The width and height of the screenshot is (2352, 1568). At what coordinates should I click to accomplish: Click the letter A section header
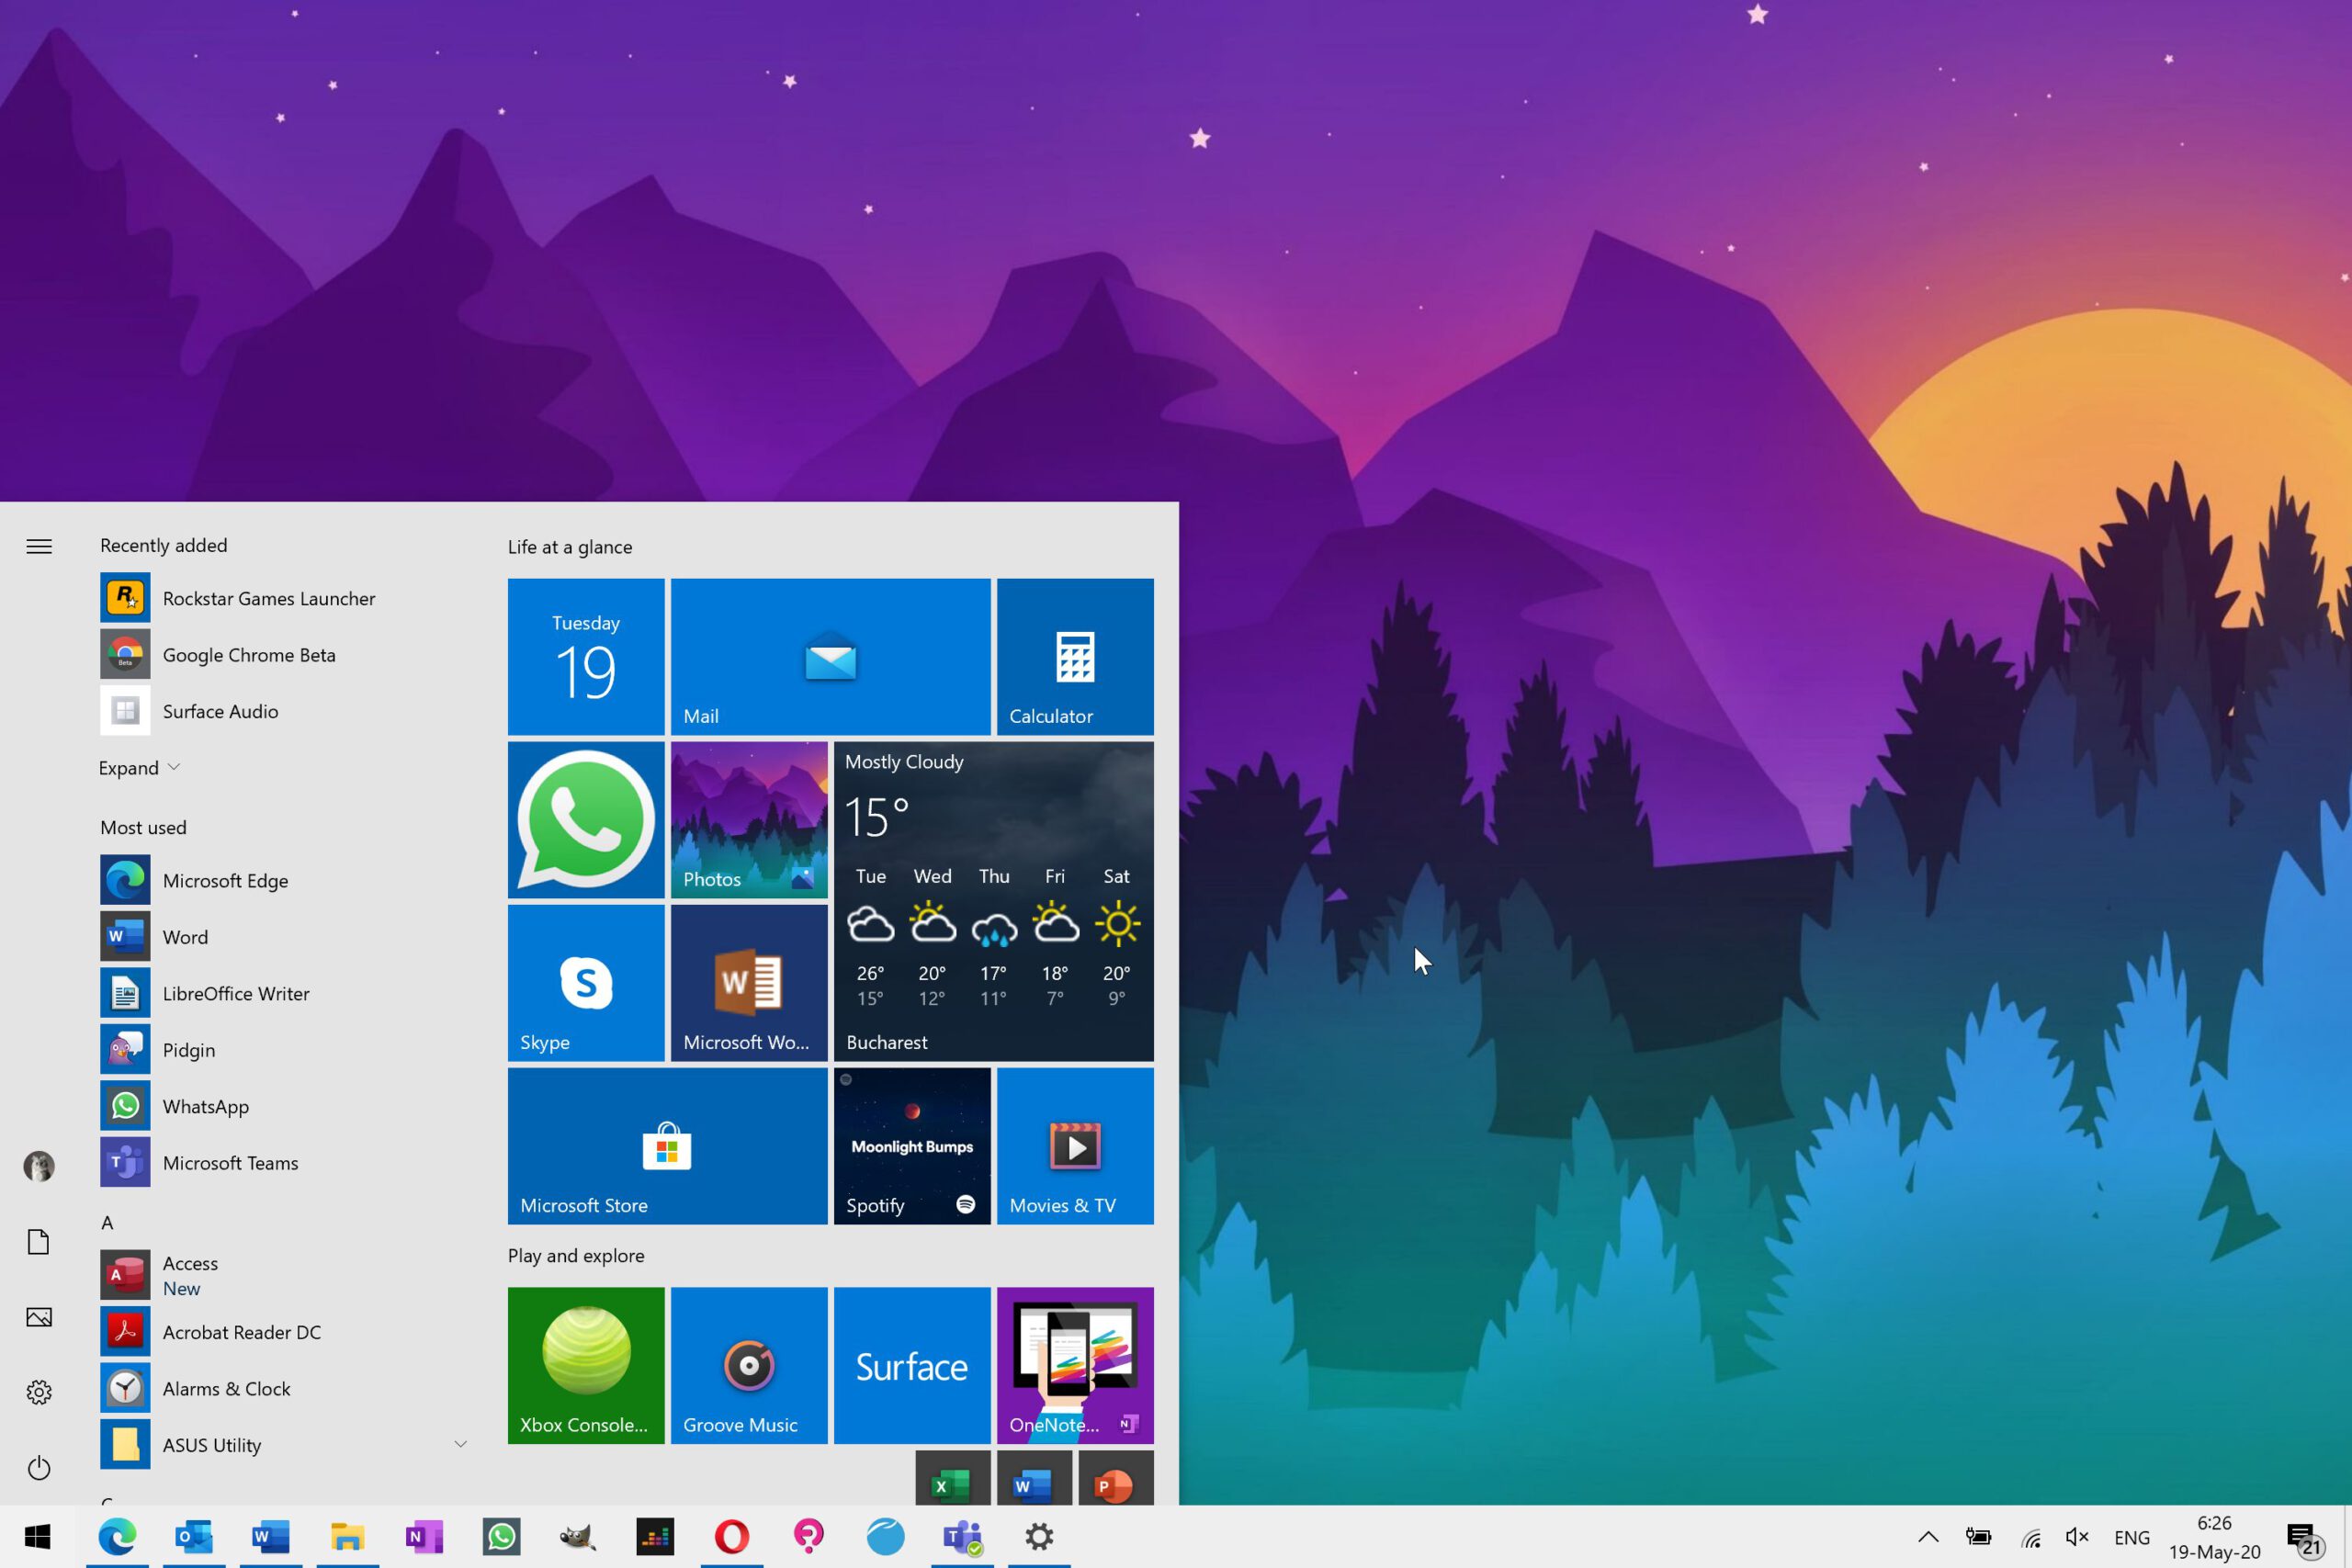coord(107,1223)
